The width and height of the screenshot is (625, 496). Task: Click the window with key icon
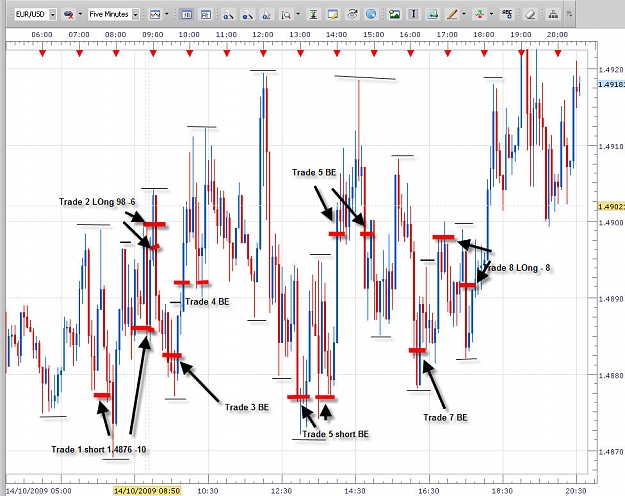pos(332,15)
